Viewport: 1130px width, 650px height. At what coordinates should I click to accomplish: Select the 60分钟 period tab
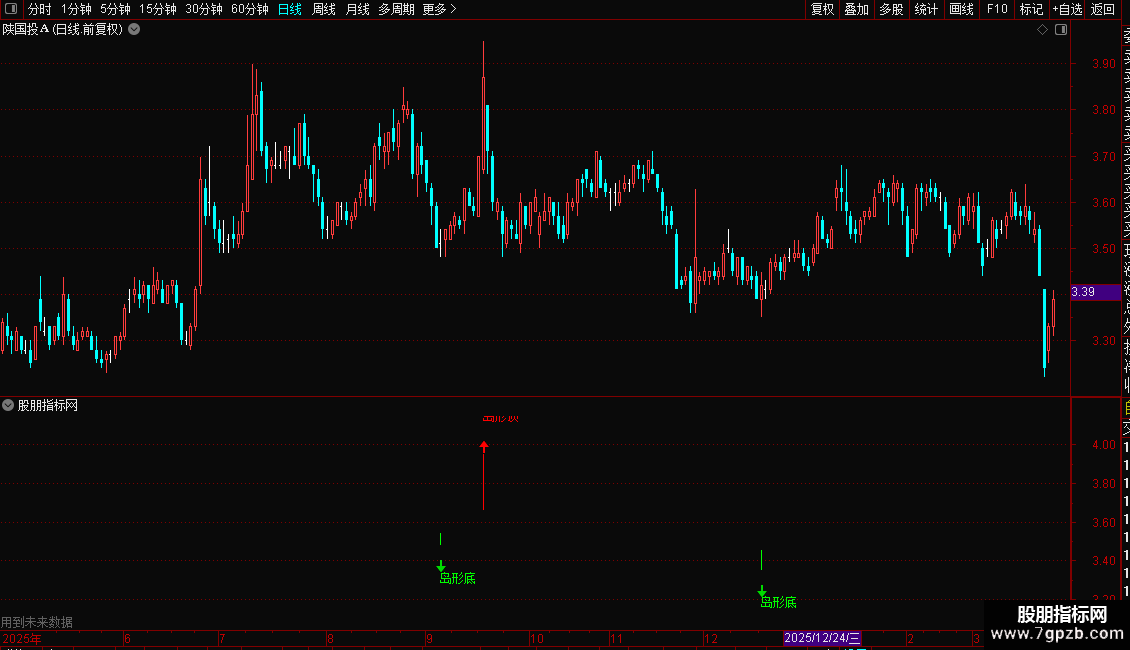249,9
